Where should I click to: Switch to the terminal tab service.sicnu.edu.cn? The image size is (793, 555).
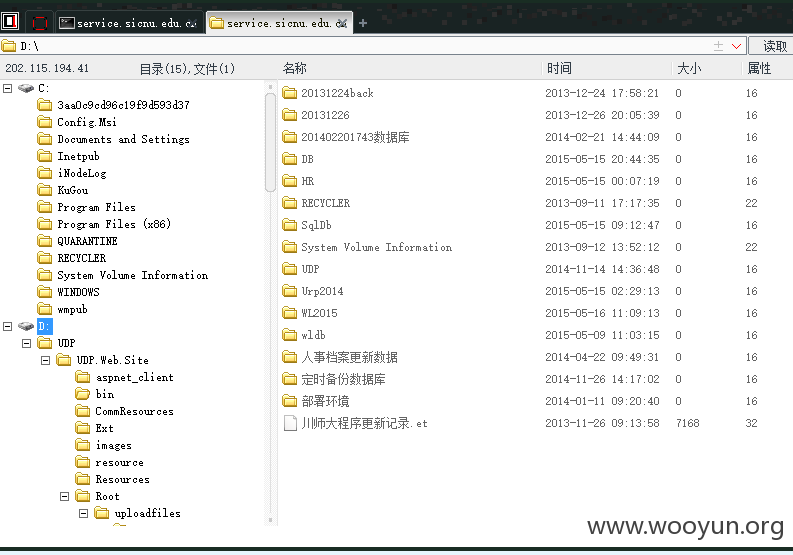point(129,23)
